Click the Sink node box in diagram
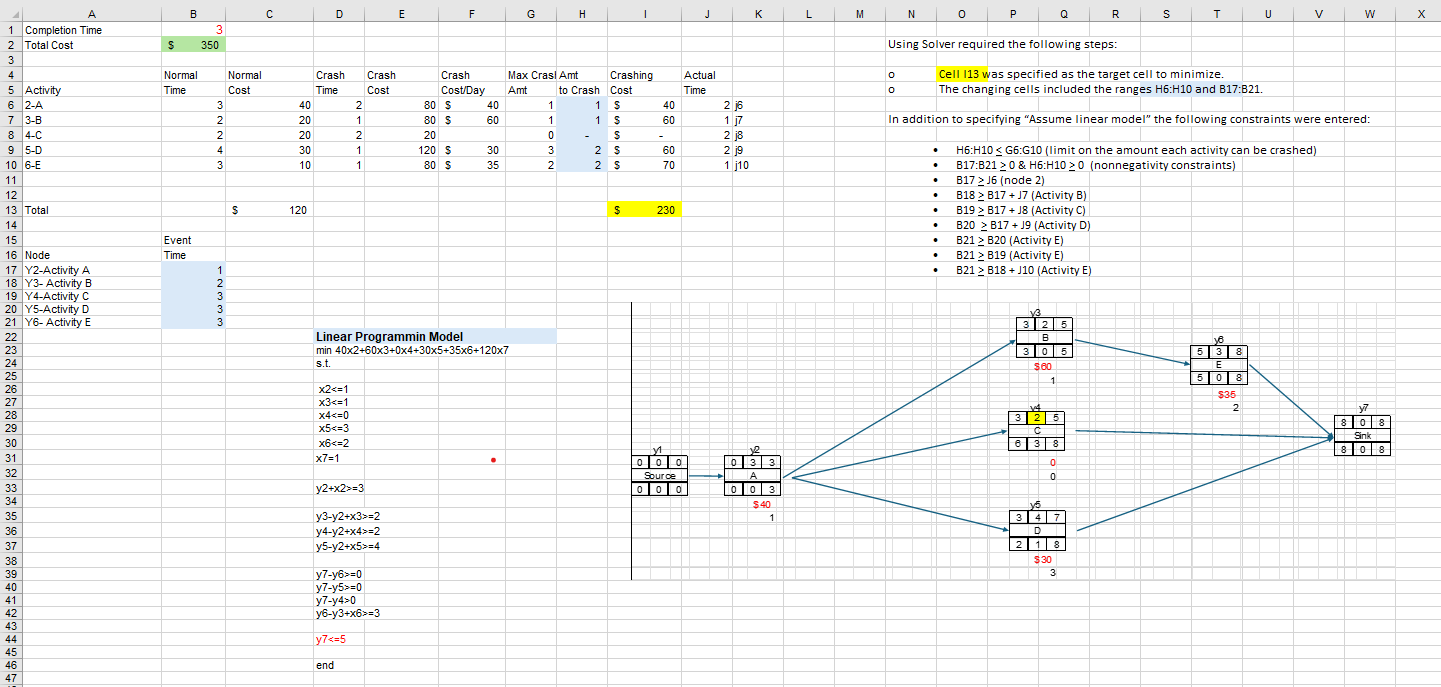1441x687 pixels. (x=1363, y=436)
